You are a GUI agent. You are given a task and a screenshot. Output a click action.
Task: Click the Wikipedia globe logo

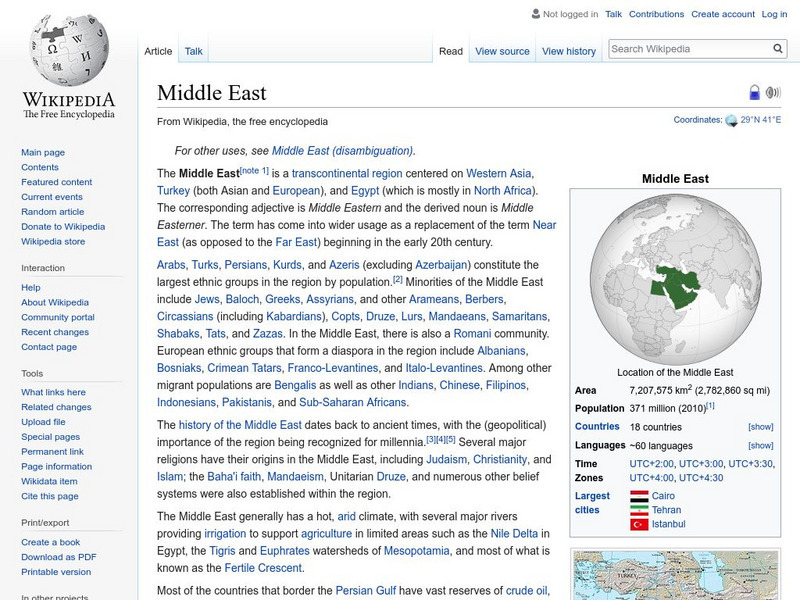click(69, 49)
